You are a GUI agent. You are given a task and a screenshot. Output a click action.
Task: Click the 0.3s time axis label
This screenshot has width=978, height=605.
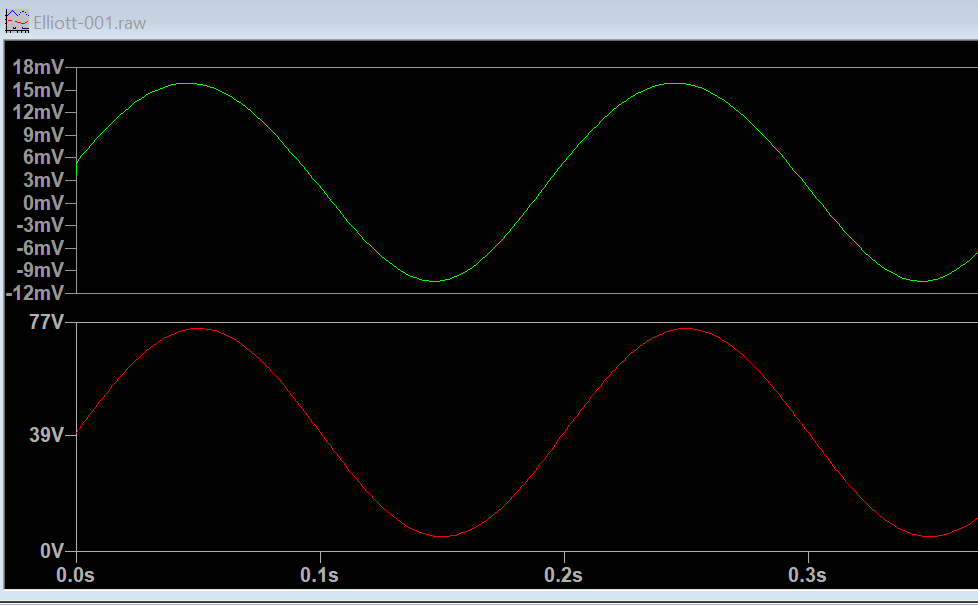click(807, 574)
